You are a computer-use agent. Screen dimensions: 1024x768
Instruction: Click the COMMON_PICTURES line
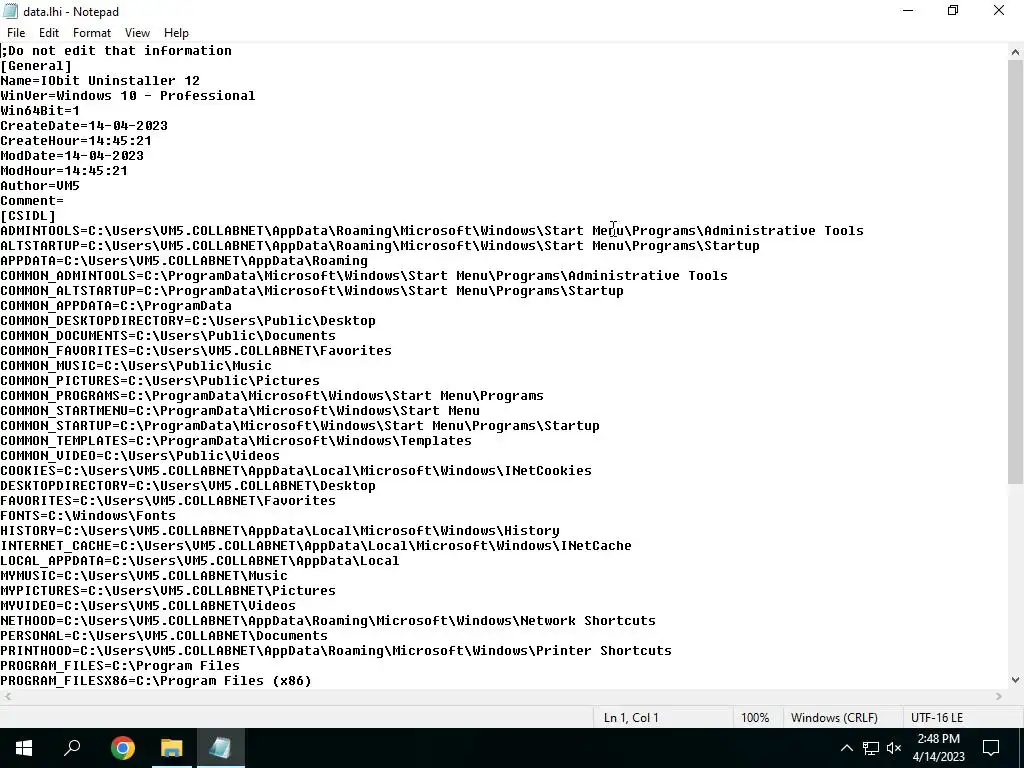tap(160, 381)
